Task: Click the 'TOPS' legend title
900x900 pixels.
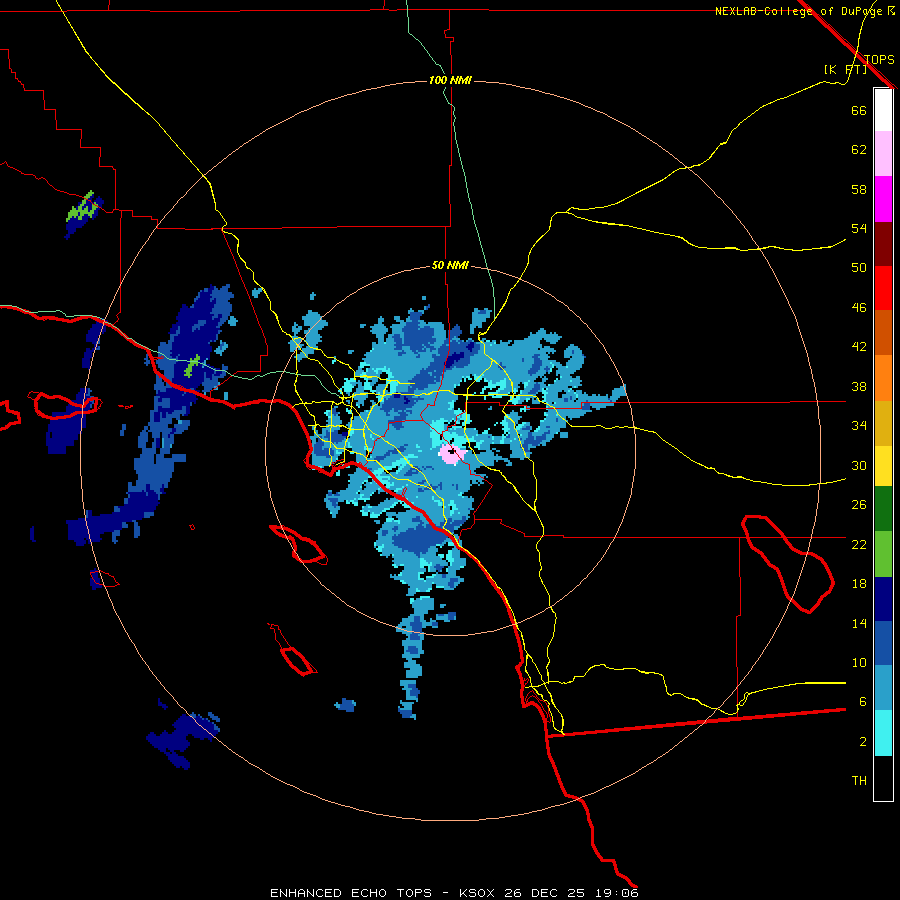Action: [879, 59]
